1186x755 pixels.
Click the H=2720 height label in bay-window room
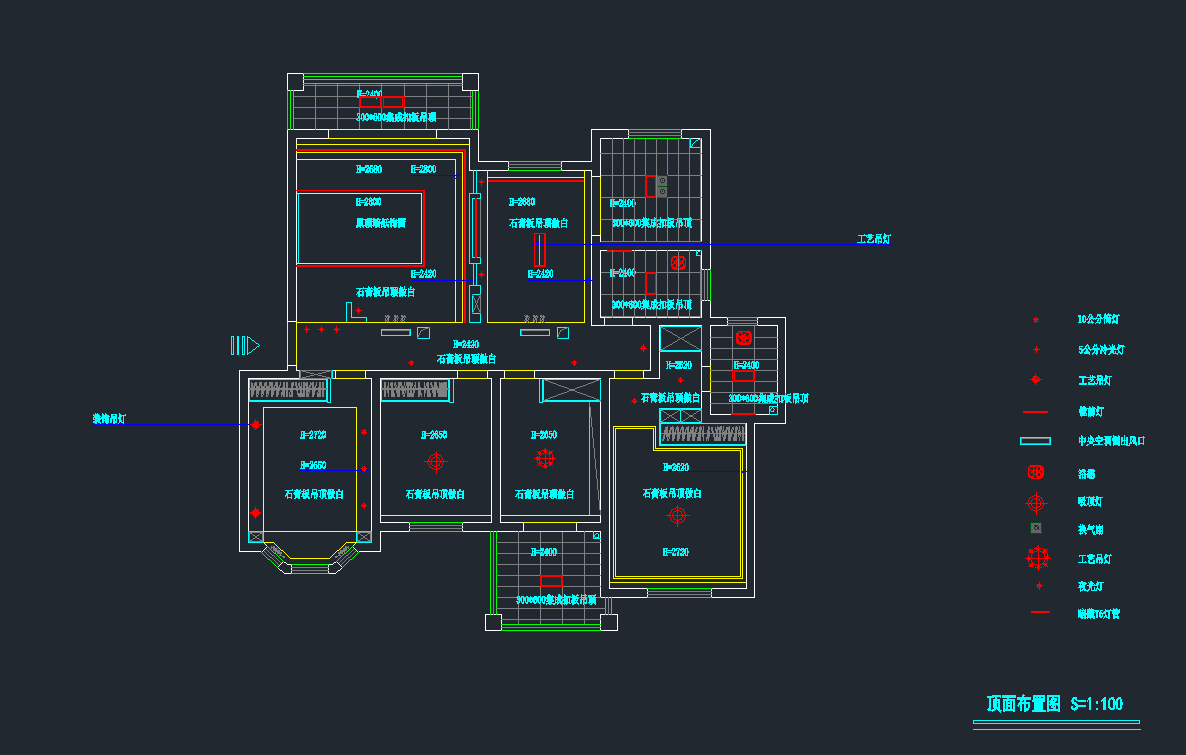pyautogui.click(x=313, y=436)
